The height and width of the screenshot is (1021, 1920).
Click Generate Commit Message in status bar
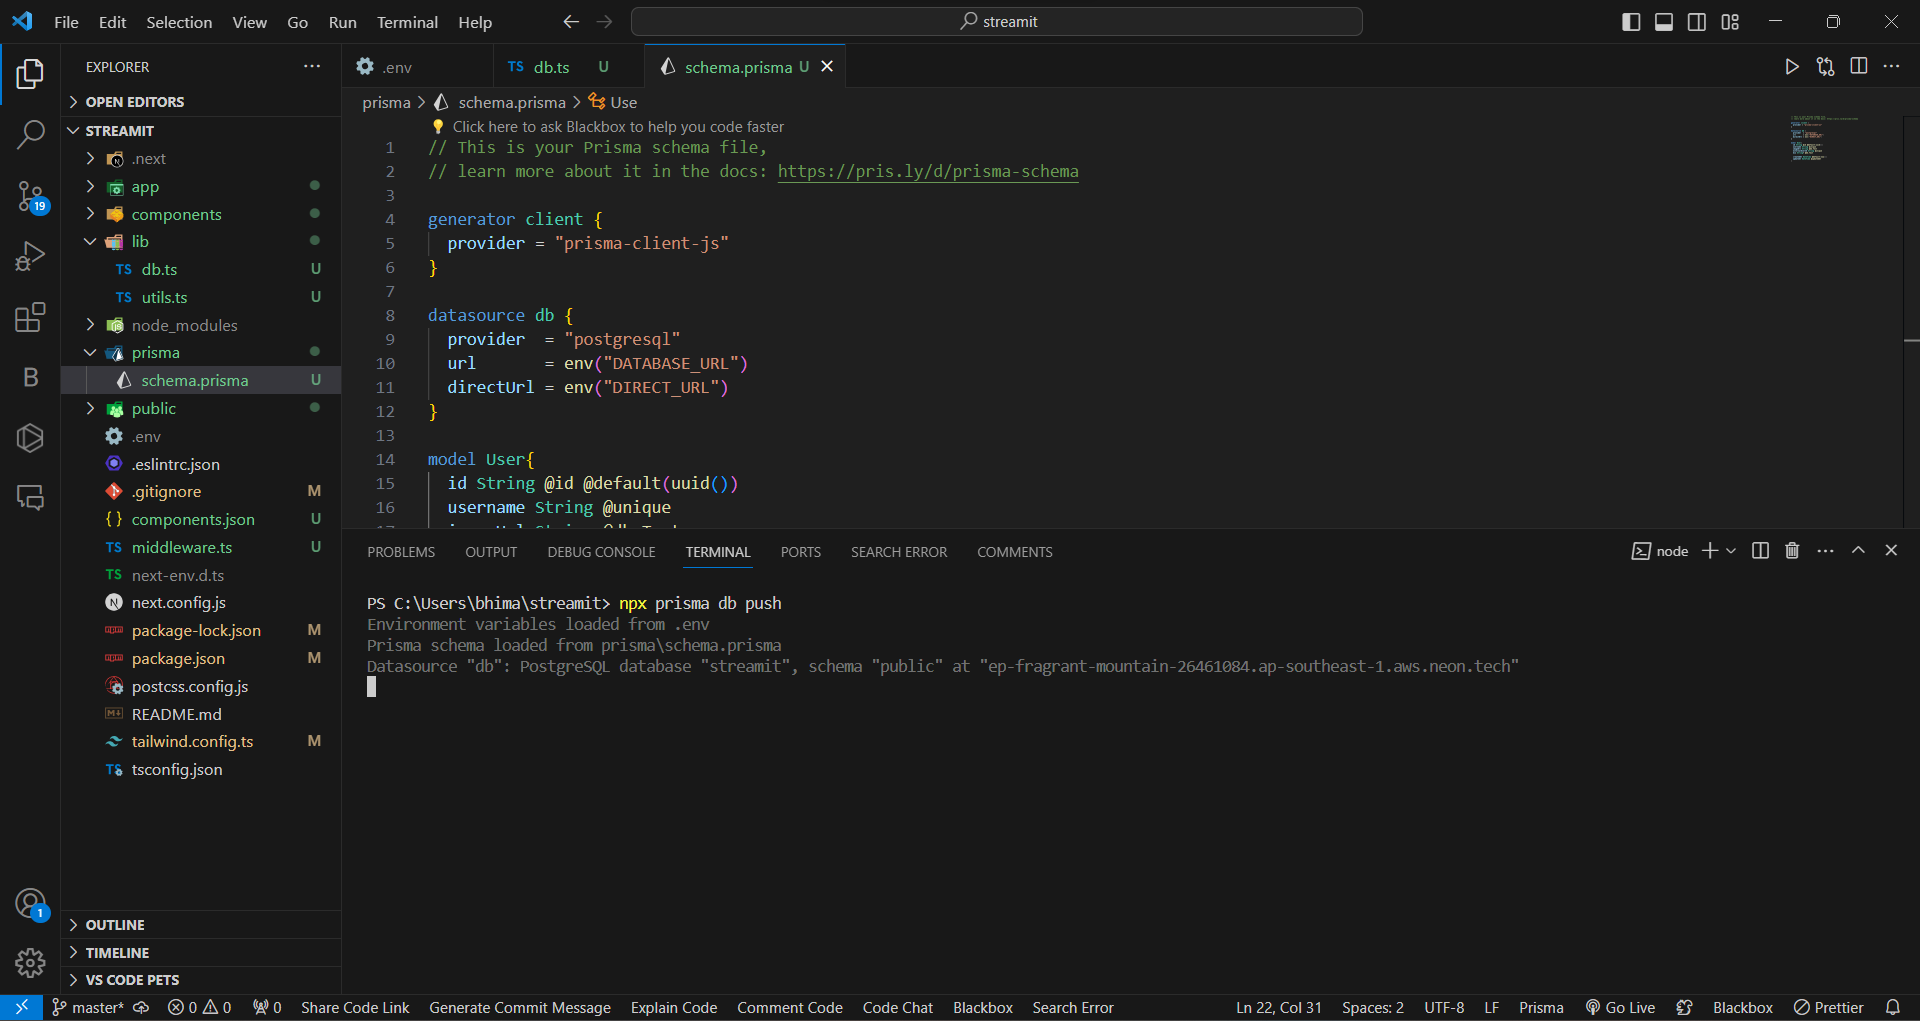[x=520, y=1008]
